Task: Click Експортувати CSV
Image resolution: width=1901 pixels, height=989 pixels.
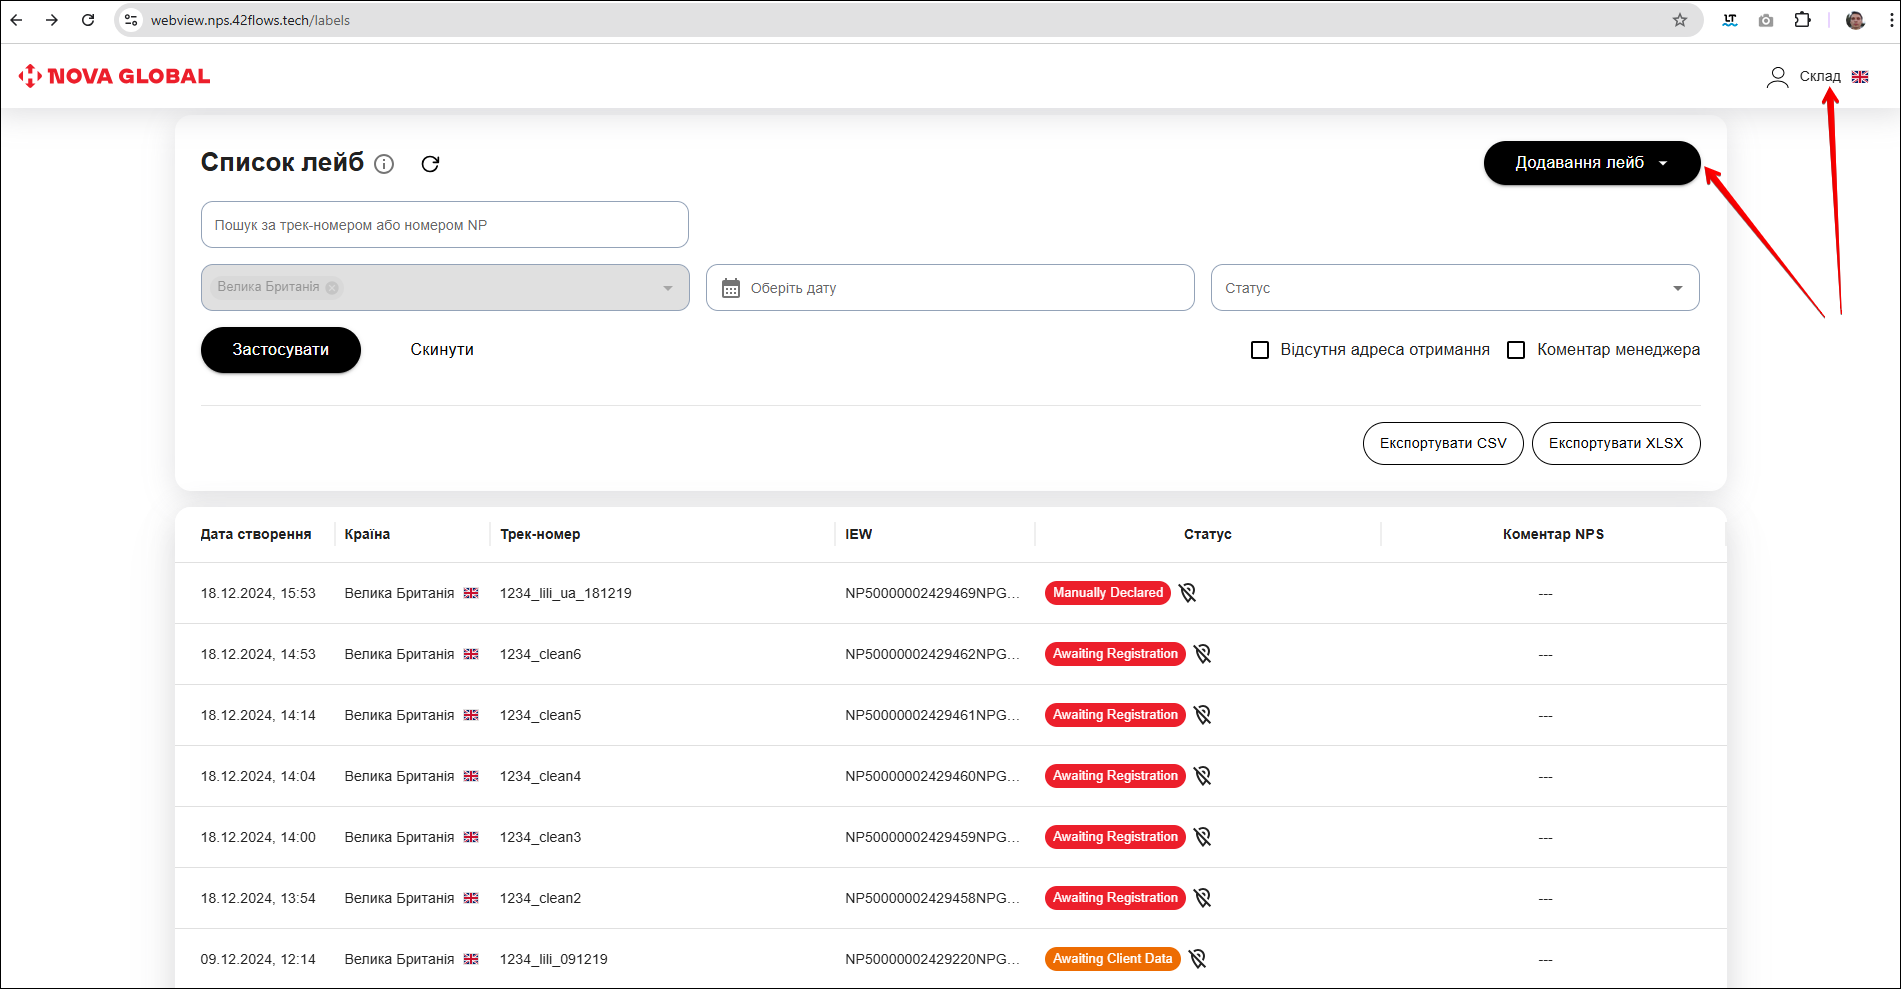Action: 1443,443
